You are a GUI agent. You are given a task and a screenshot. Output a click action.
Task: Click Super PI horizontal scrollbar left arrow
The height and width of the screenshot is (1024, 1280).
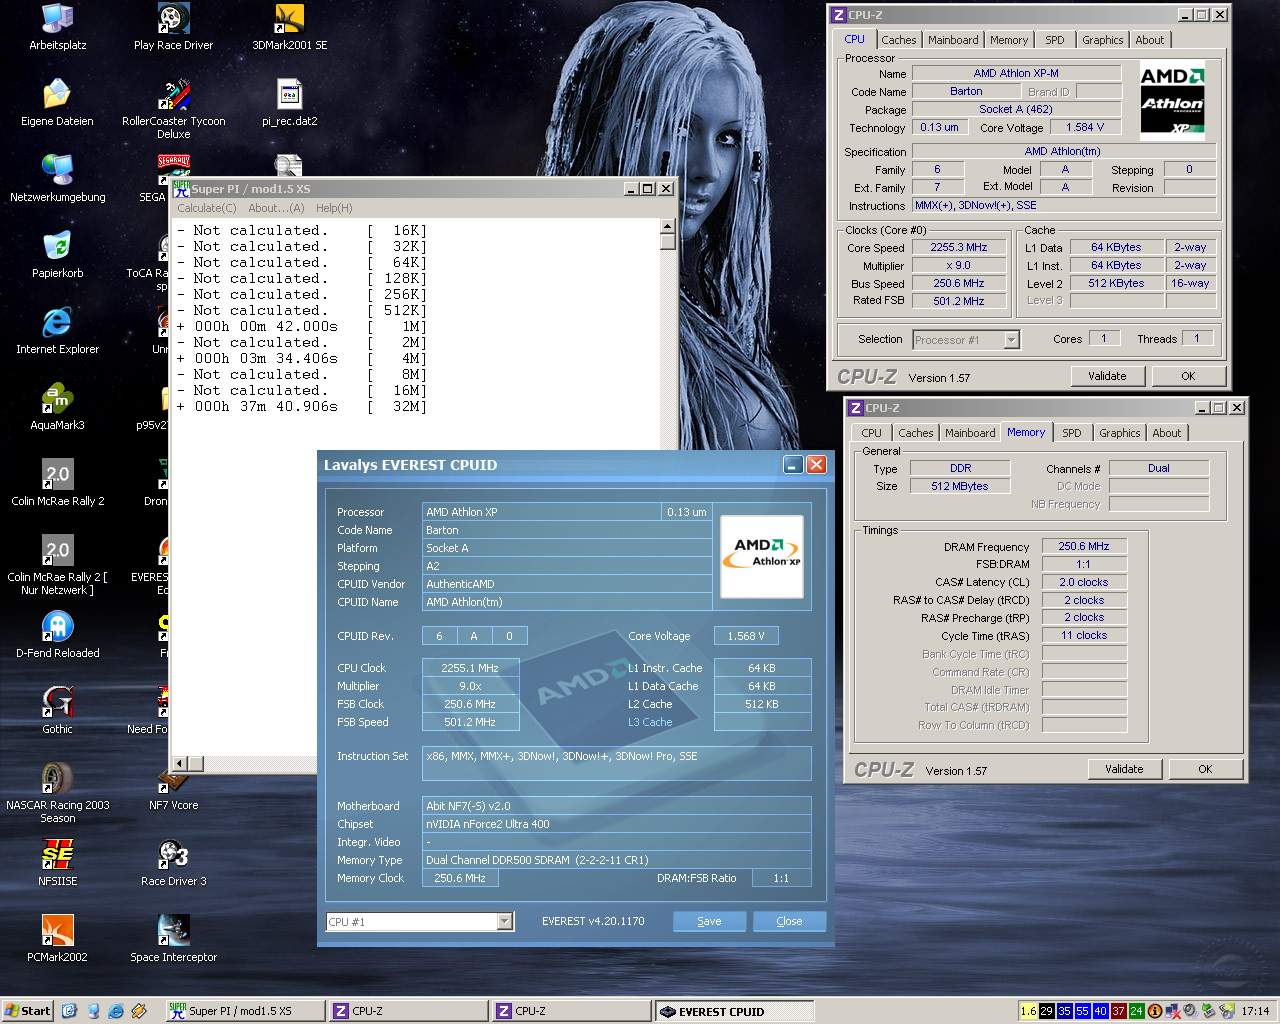click(181, 764)
